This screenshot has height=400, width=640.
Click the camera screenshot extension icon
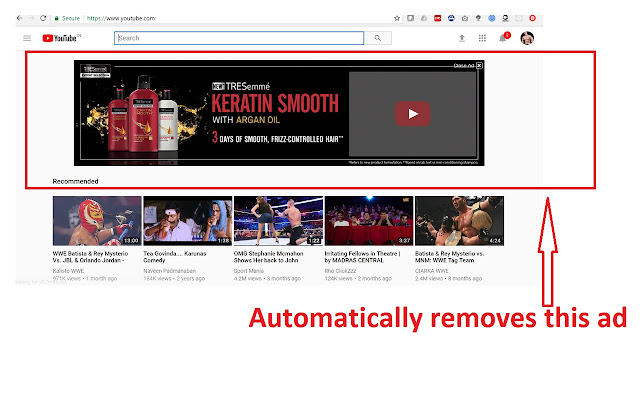tap(465, 18)
